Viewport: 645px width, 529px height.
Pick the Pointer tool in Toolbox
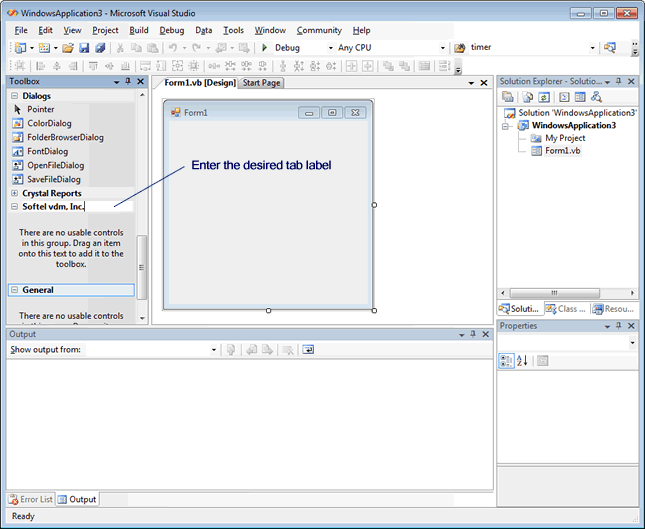[x=40, y=109]
